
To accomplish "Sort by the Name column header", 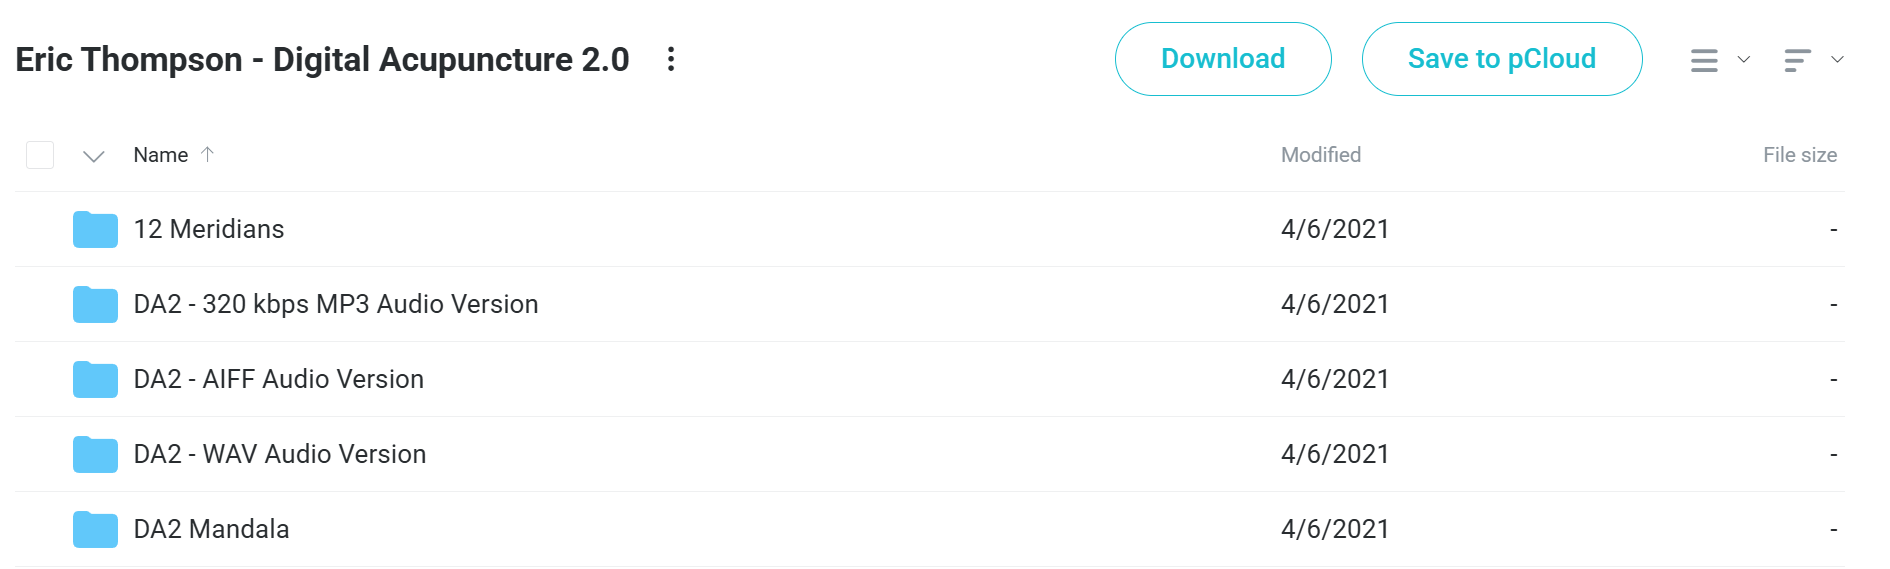I will pyautogui.click(x=161, y=155).
